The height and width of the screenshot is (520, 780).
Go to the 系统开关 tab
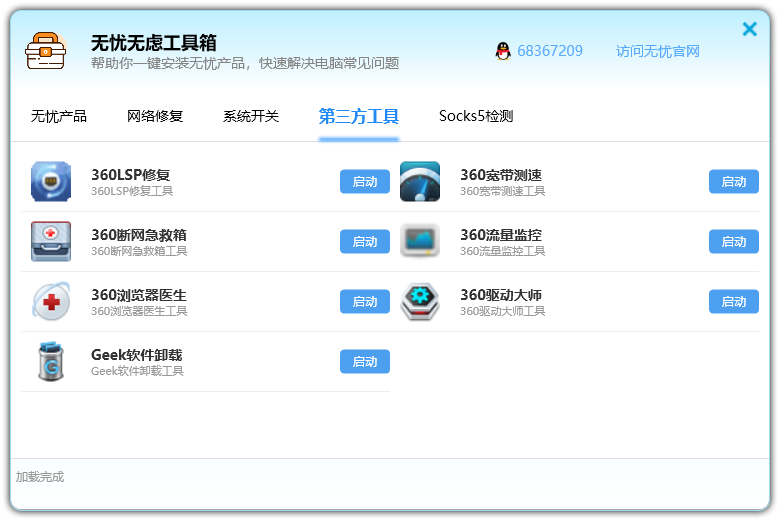251,116
